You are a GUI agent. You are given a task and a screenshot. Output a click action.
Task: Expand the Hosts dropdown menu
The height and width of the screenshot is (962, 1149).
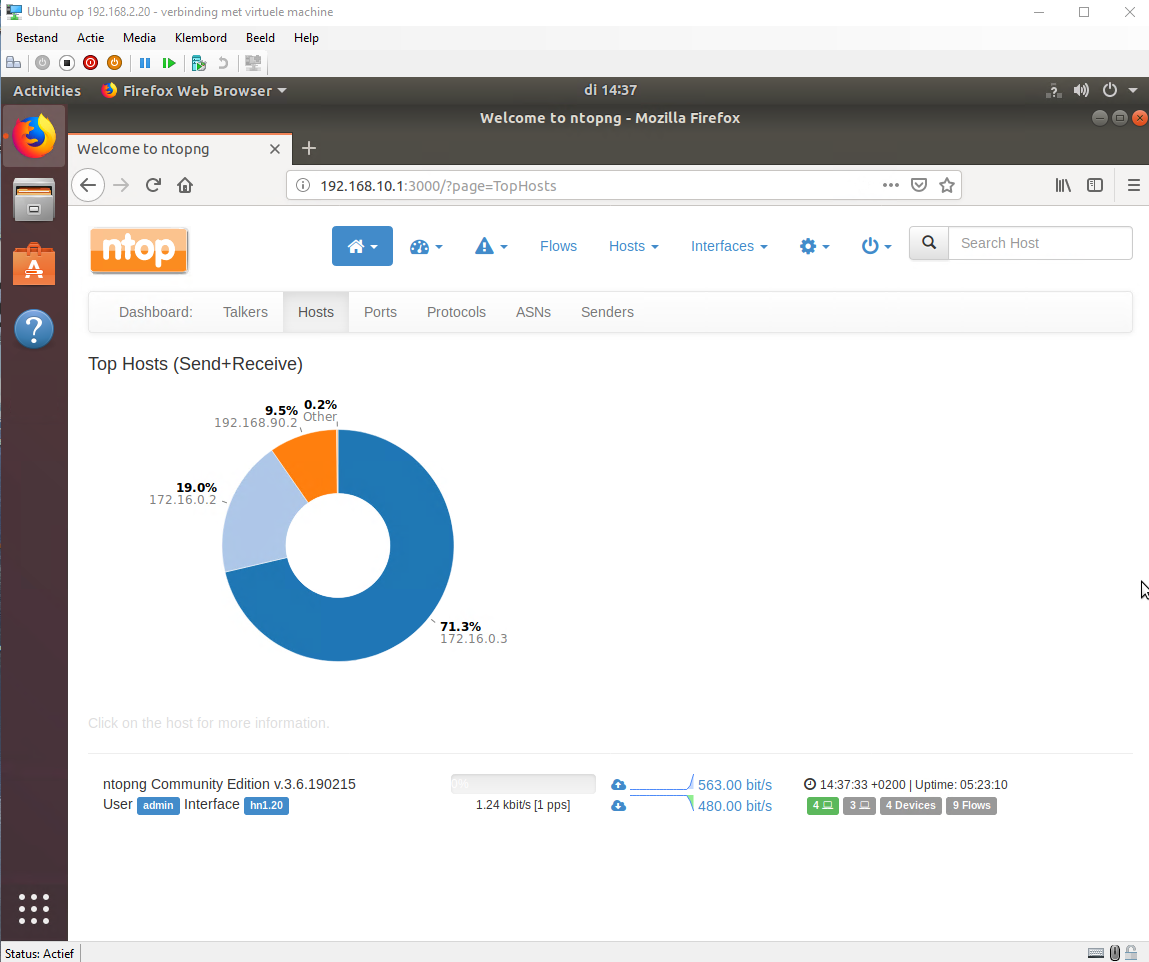[633, 246]
